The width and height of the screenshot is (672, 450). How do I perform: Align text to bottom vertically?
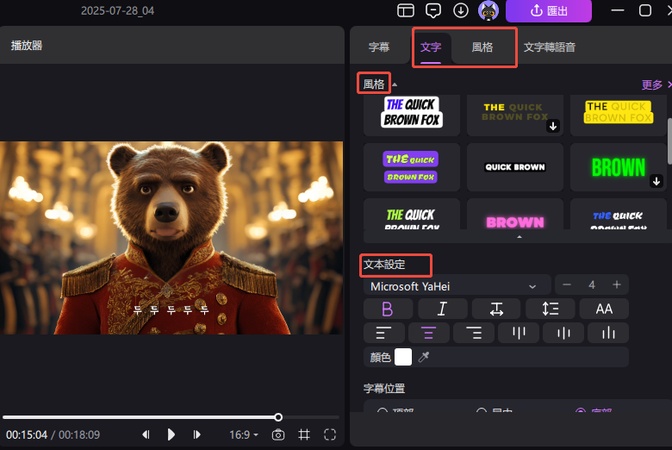coord(608,333)
